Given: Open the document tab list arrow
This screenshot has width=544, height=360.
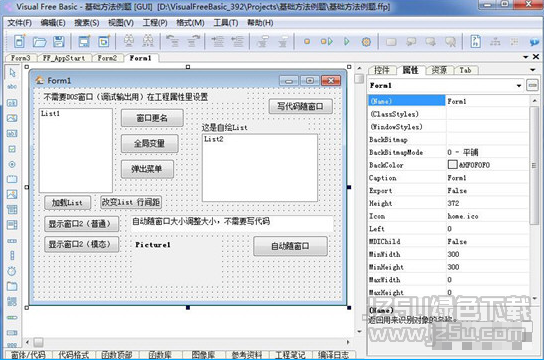Looking at the screenshot, I should point(526,57).
